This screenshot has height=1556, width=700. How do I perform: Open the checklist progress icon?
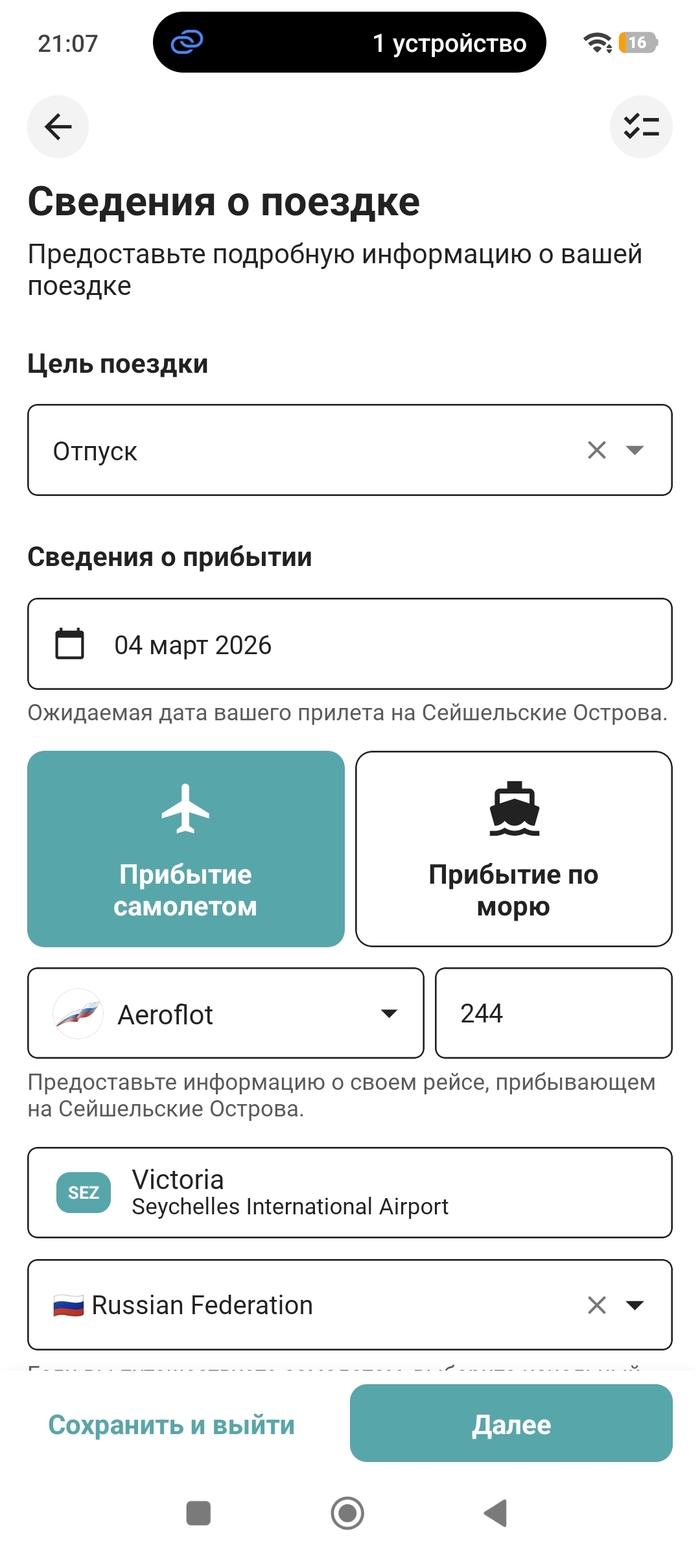pyautogui.click(x=641, y=127)
